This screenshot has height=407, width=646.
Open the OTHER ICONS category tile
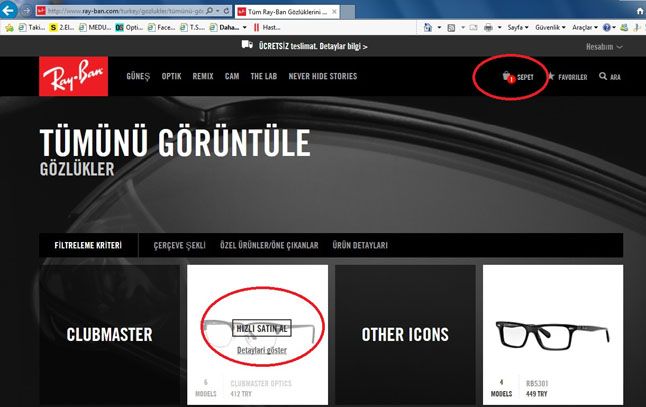pyautogui.click(x=405, y=334)
